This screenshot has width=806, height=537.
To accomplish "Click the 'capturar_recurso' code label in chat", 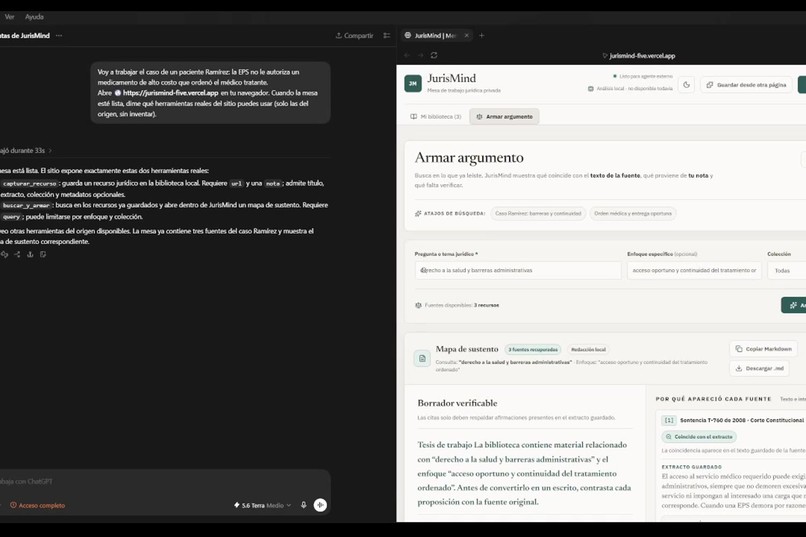I will coord(29,183).
